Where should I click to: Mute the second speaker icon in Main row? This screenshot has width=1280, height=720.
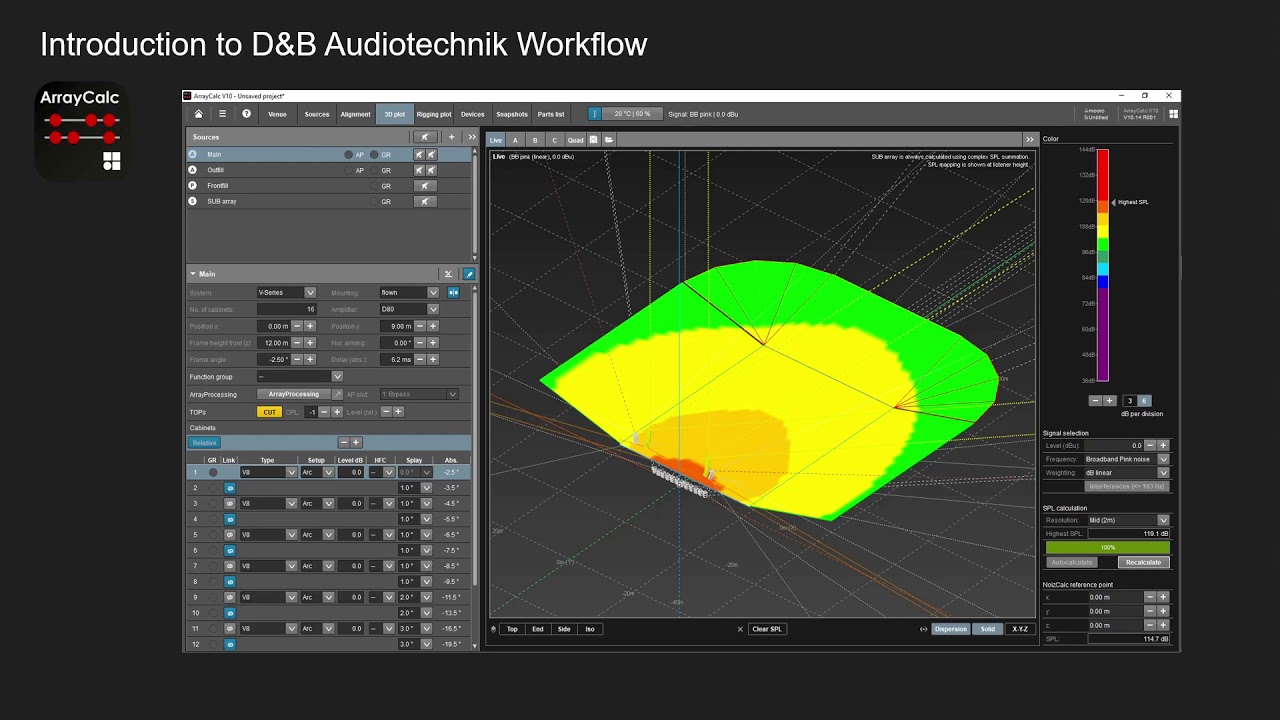pyautogui.click(x=432, y=155)
